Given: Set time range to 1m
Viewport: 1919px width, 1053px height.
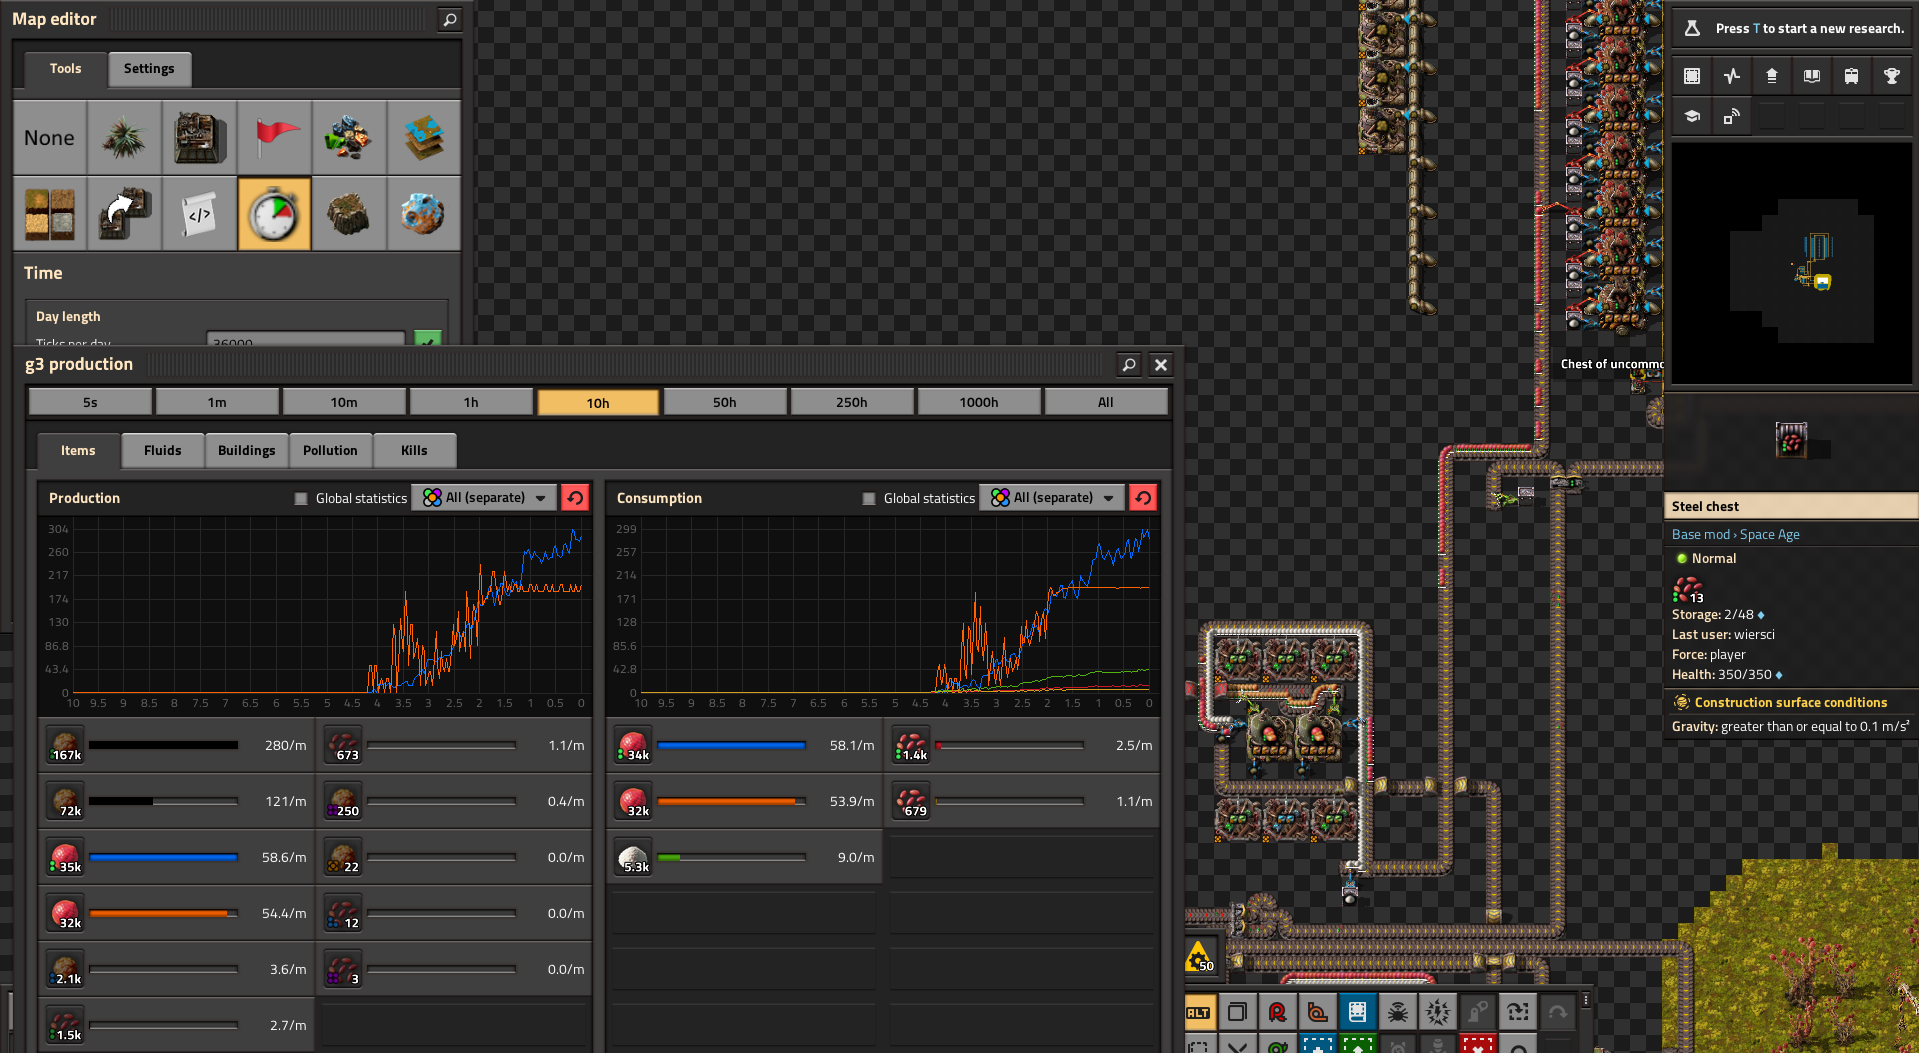Looking at the screenshot, I should tap(217, 402).
